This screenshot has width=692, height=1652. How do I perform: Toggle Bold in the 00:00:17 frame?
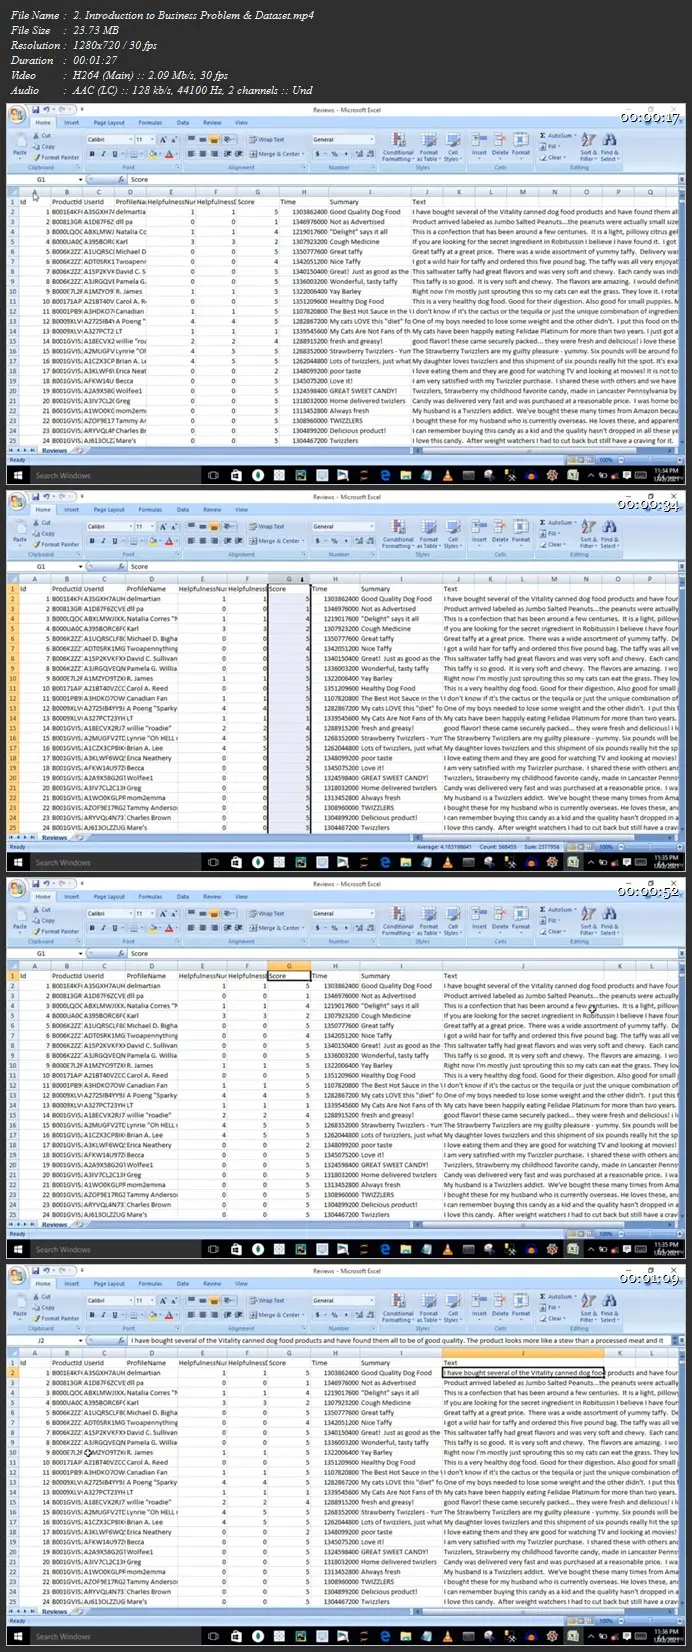point(91,154)
